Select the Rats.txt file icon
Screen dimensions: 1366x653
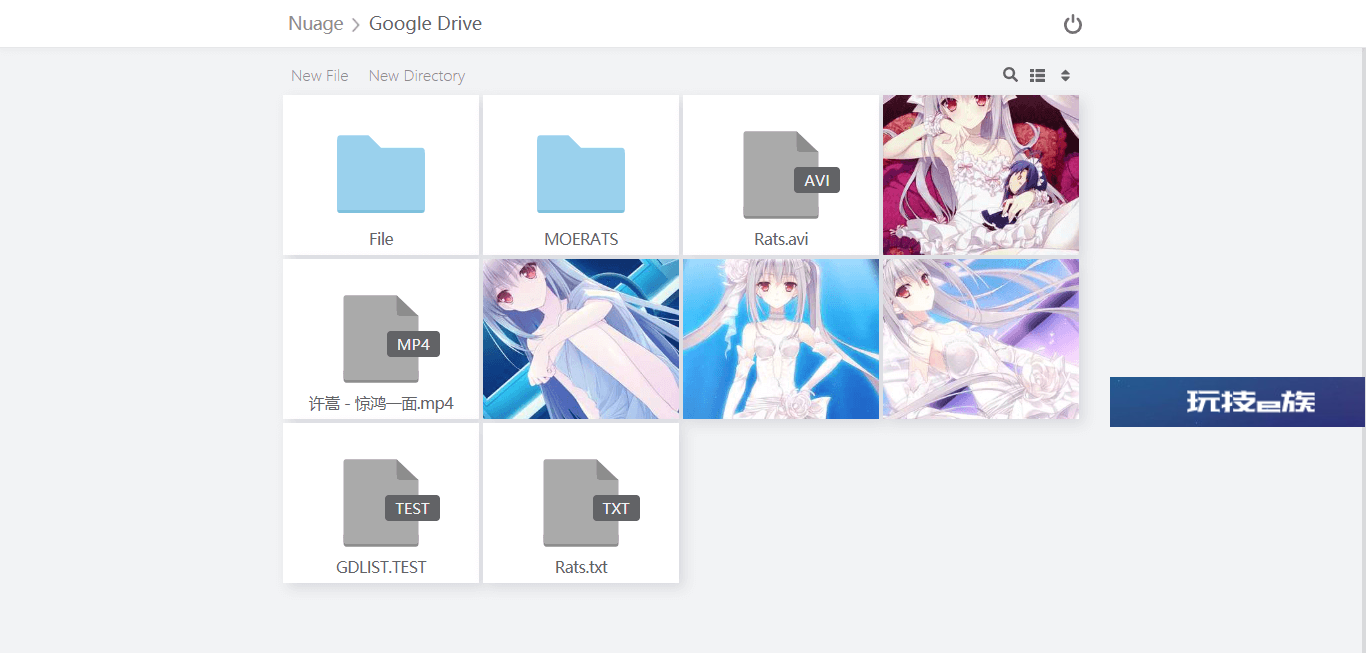581,503
